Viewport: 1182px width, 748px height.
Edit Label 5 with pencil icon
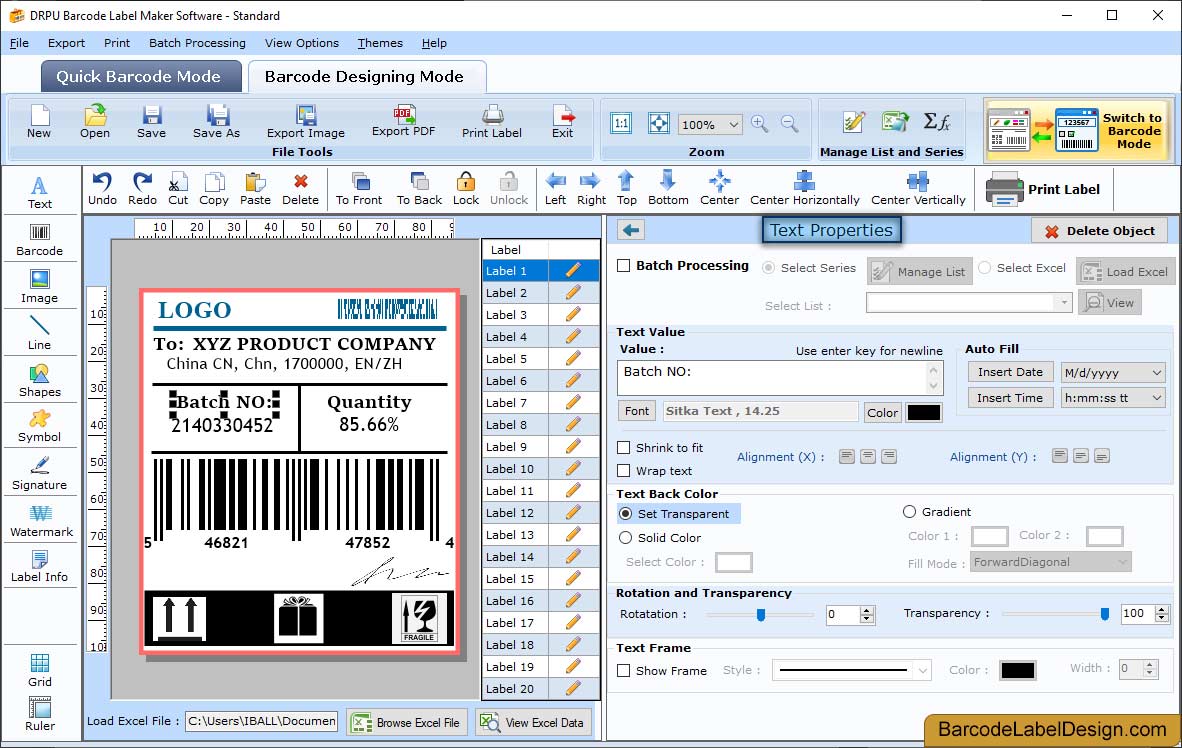[x=573, y=359]
